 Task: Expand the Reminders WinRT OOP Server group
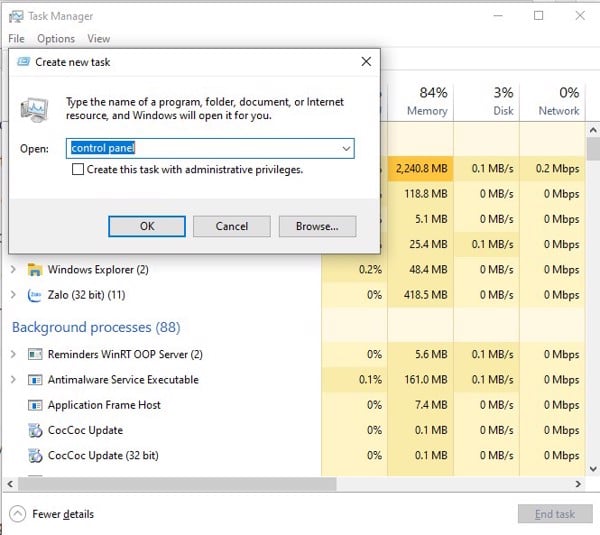13,354
